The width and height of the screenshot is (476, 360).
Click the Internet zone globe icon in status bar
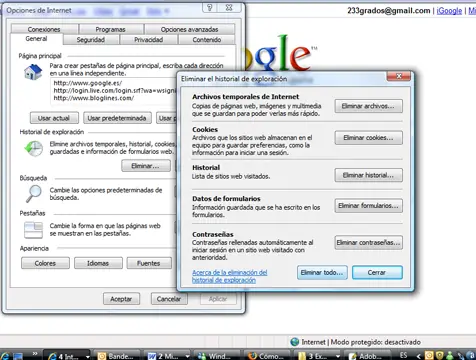tap(295, 342)
